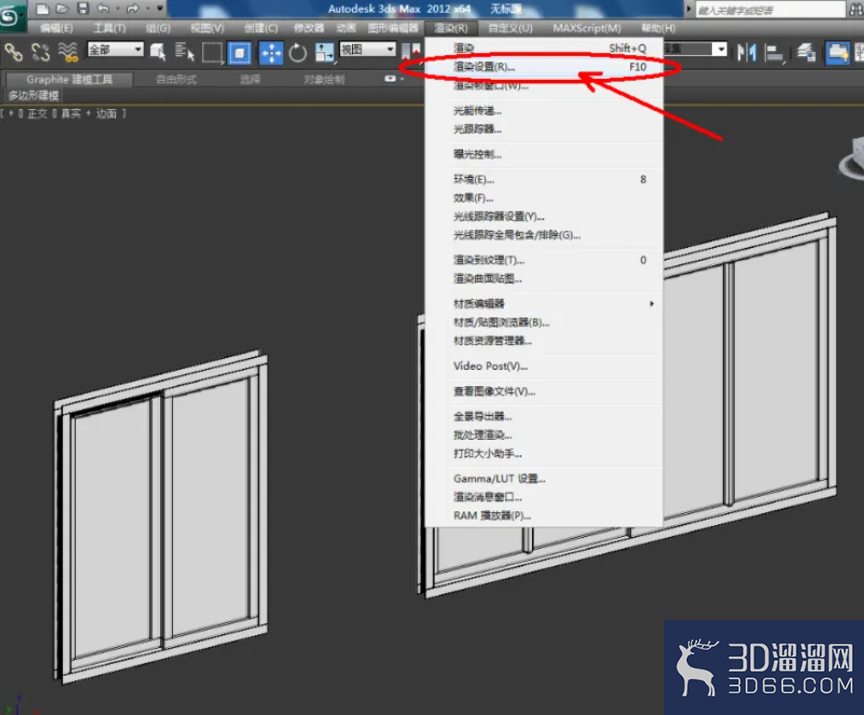The height and width of the screenshot is (715, 864).
Task: Expand the 多边形建模 panel
Action: click(x=34, y=95)
